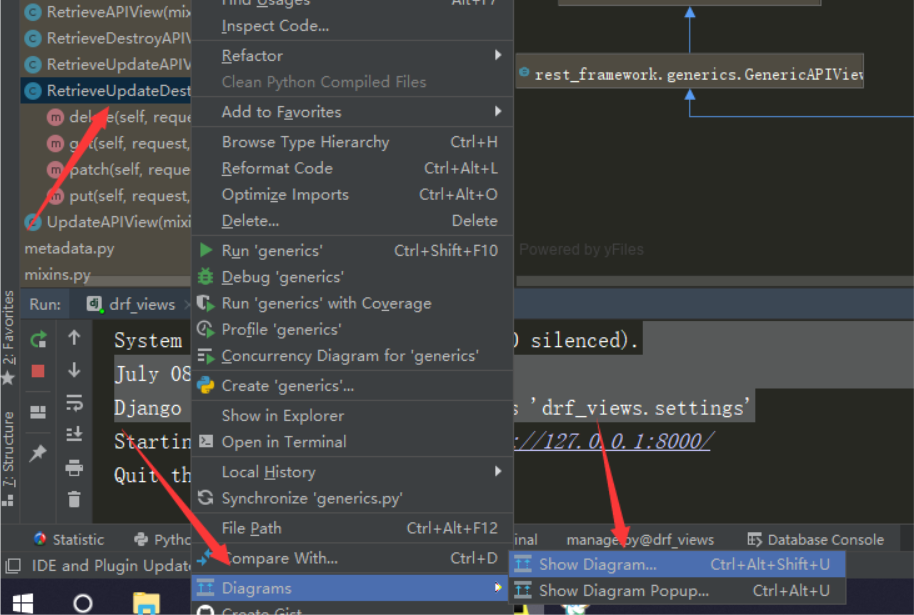Select RetrieveUpdateAPIV class in tree
Image resolution: width=914 pixels, height=615 pixels.
coord(106,64)
